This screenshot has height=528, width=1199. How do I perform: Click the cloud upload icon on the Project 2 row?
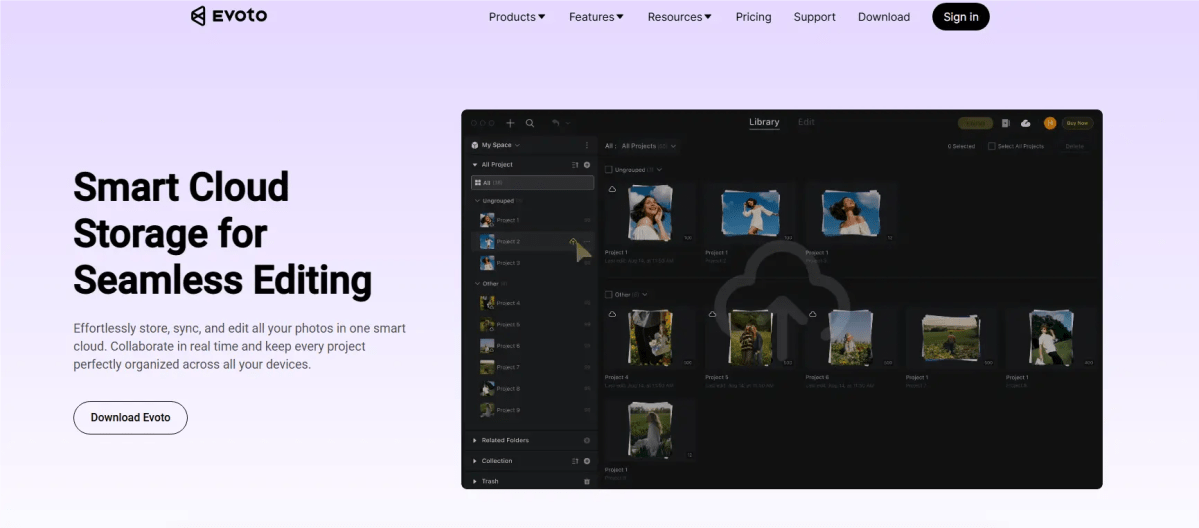574,241
